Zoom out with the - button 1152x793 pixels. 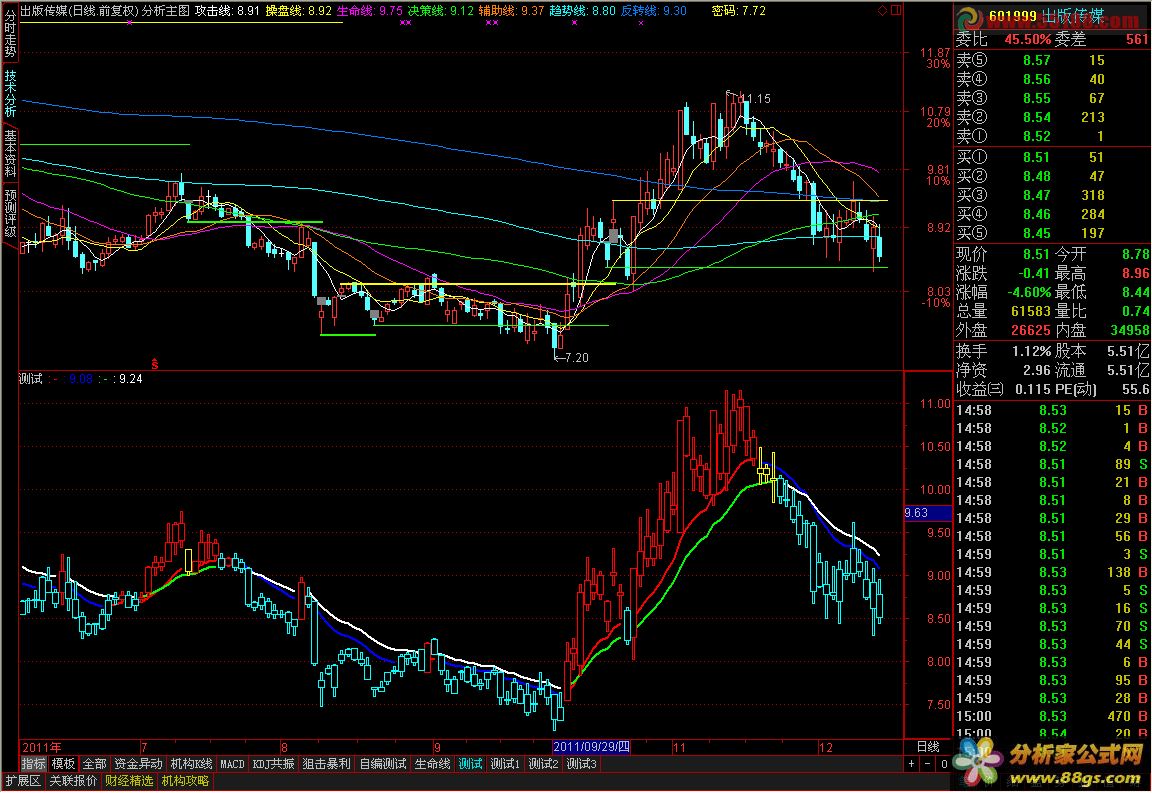point(928,764)
